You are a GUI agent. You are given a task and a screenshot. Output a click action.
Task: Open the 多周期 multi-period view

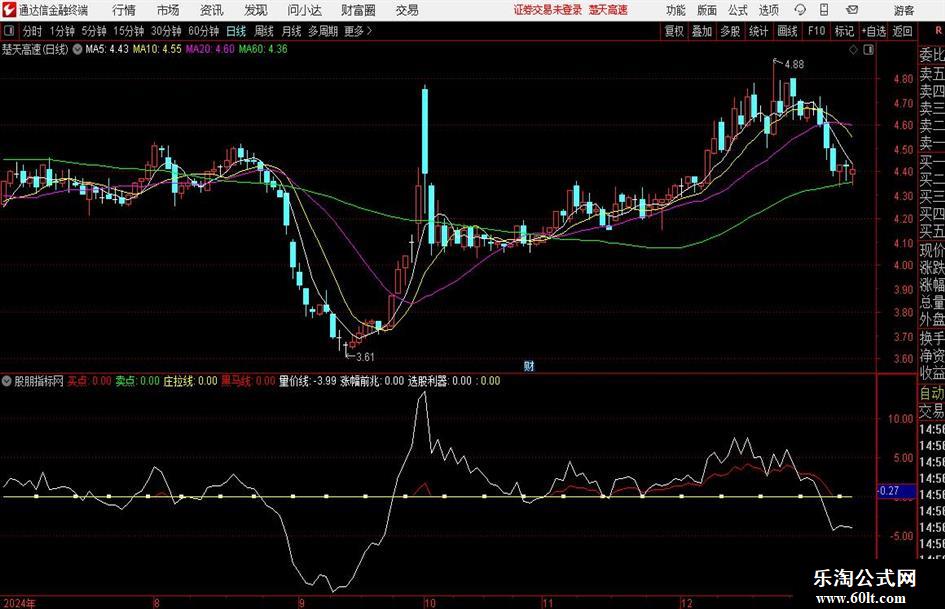pyautogui.click(x=323, y=31)
